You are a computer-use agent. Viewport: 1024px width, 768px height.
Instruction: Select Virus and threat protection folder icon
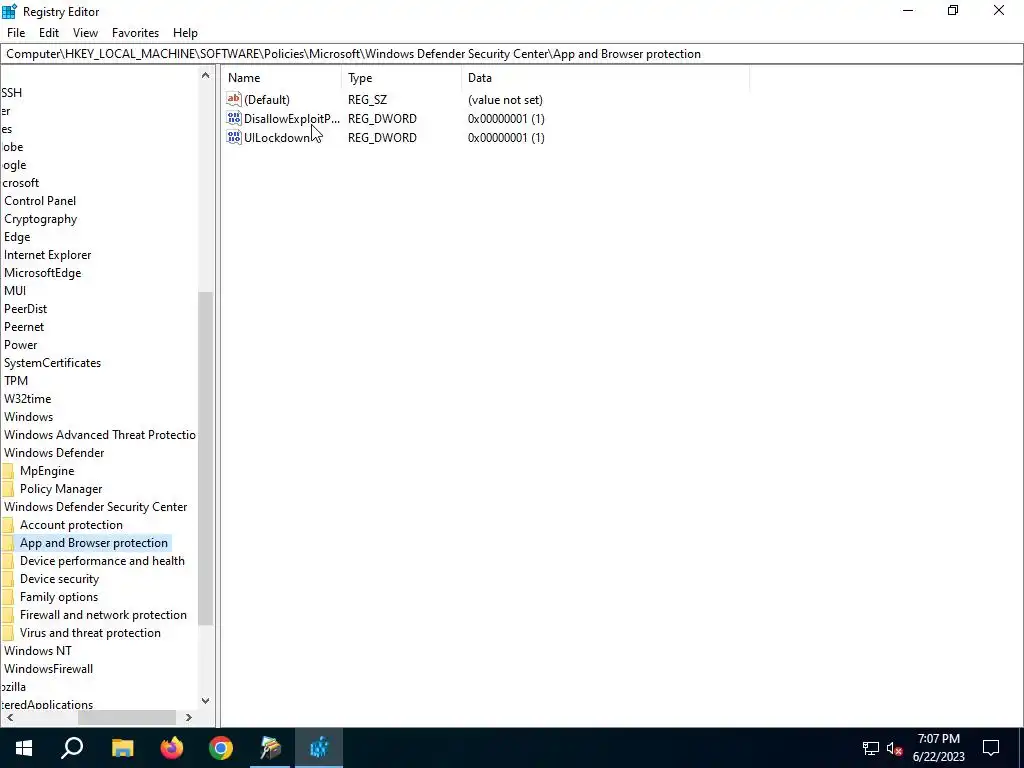pos(8,633)
